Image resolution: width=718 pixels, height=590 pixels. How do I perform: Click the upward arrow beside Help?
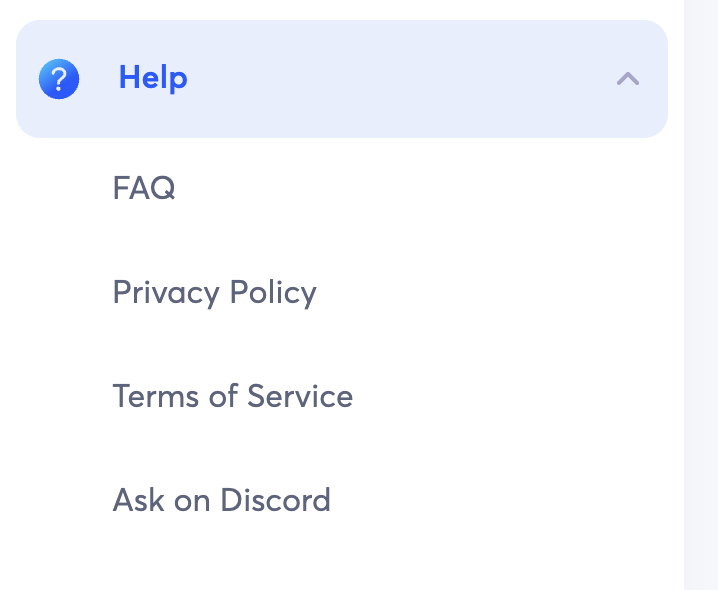pos(628,79)
